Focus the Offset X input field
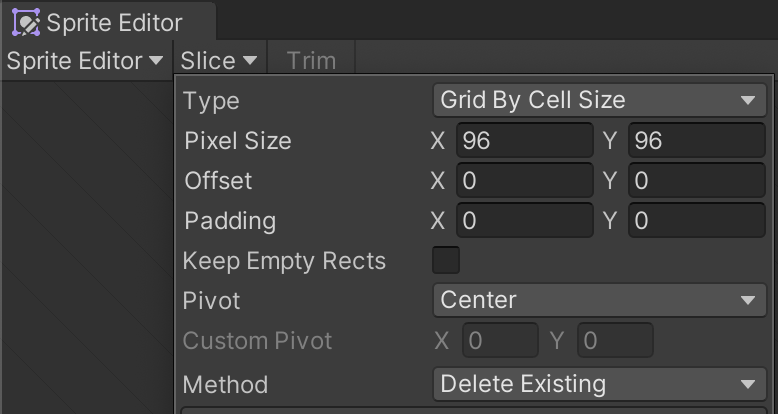Viewport: 778px width, 414px height. click(525, 180)
